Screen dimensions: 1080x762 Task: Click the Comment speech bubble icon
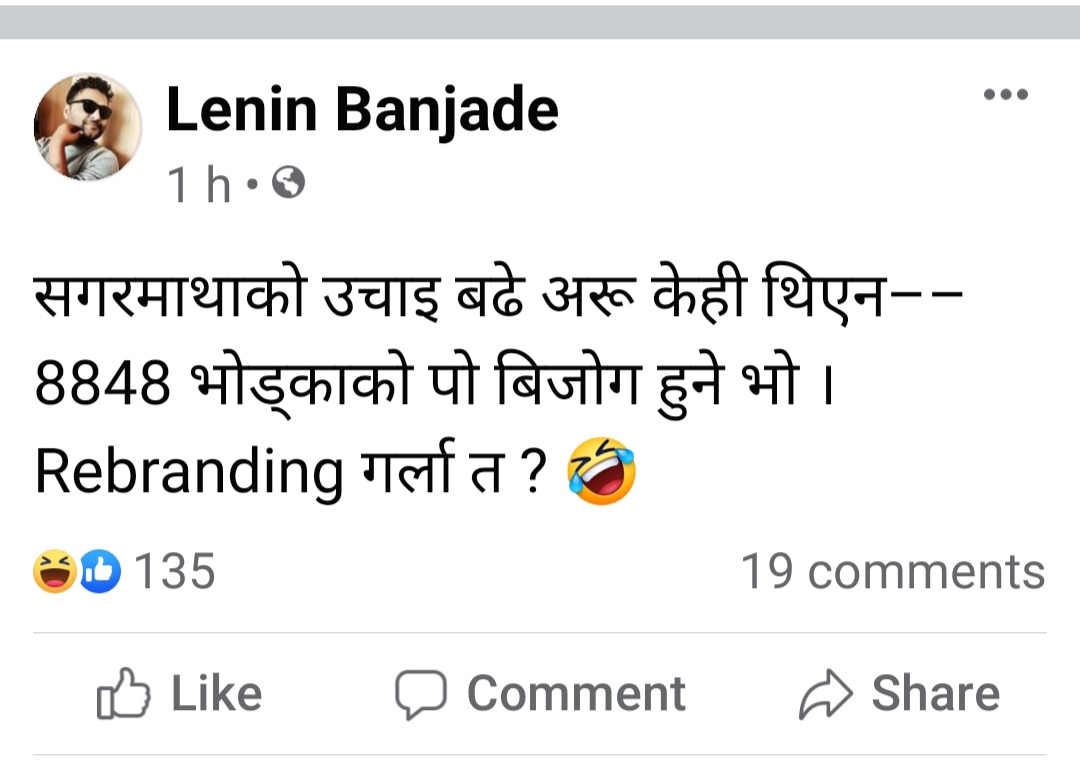pyautogui.click(x=420, y=694)
